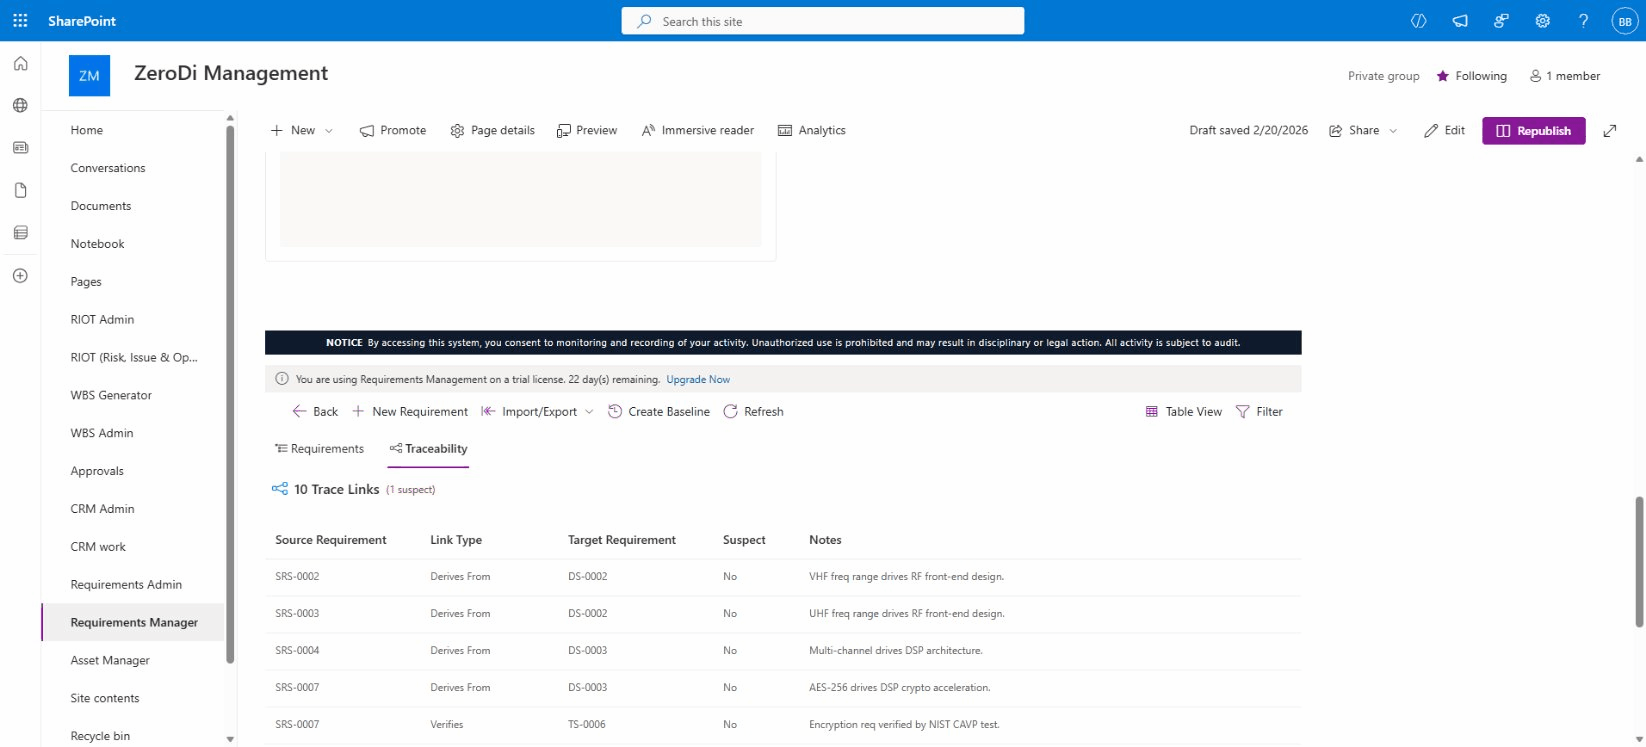
Task: Click ZeroDi Management site title
Action: [x=231, y=73]
